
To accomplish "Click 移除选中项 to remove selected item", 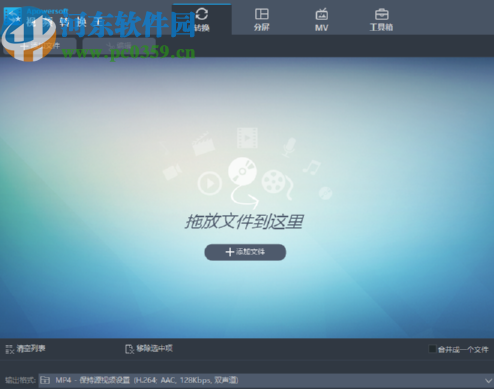I will coord(149,349).
